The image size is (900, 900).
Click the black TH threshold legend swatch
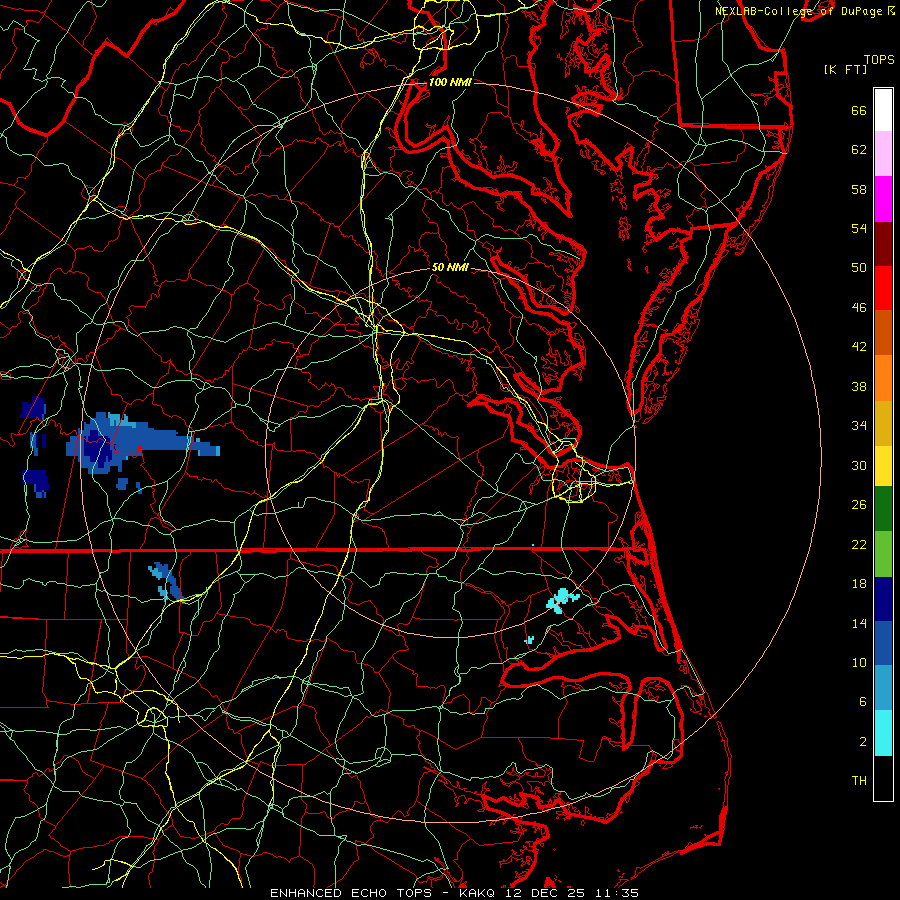tap(883, 778)
